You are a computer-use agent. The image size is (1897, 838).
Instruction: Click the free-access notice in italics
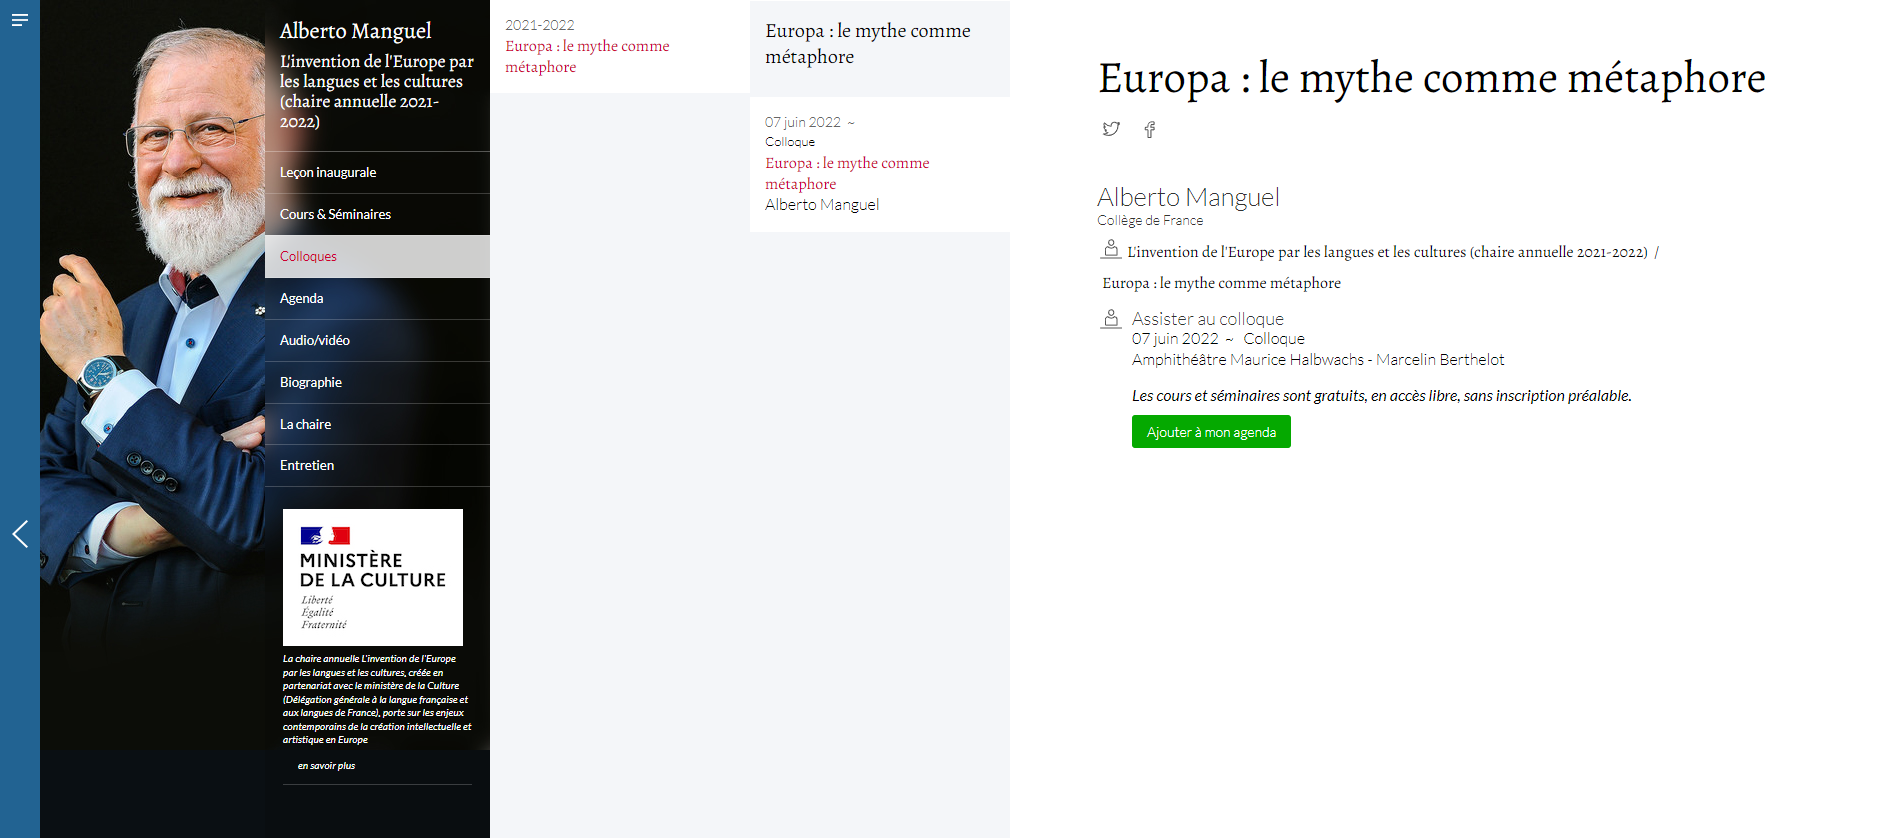point(1381,396)
